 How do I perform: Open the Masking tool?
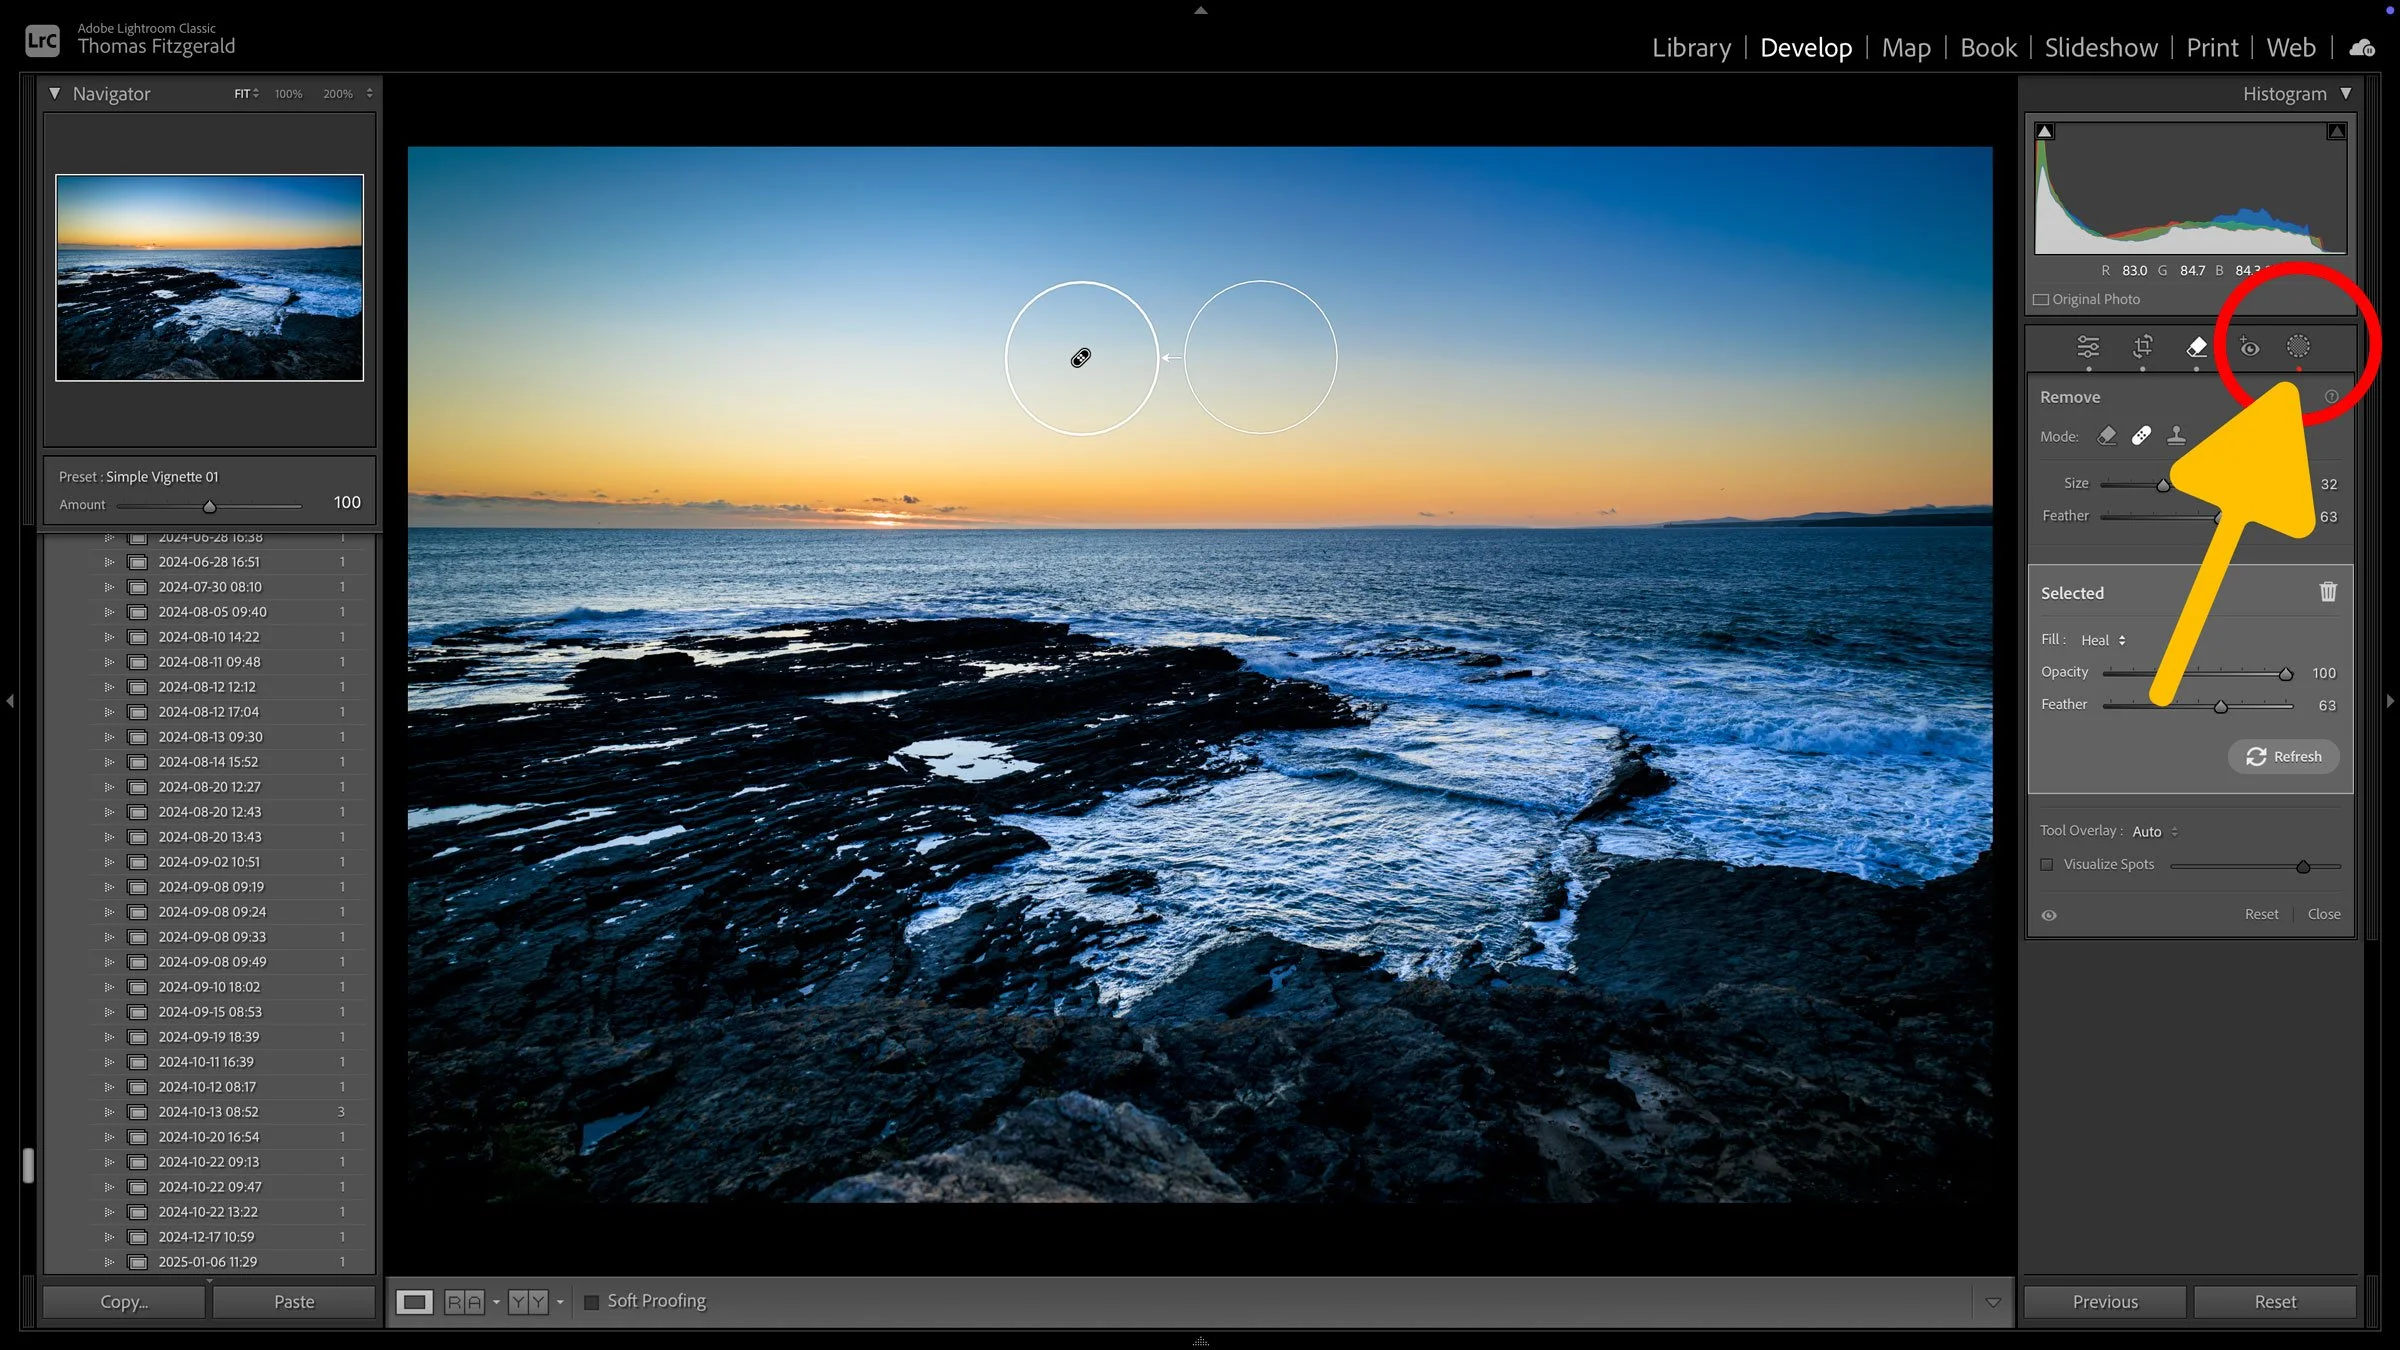point(2298,347)
